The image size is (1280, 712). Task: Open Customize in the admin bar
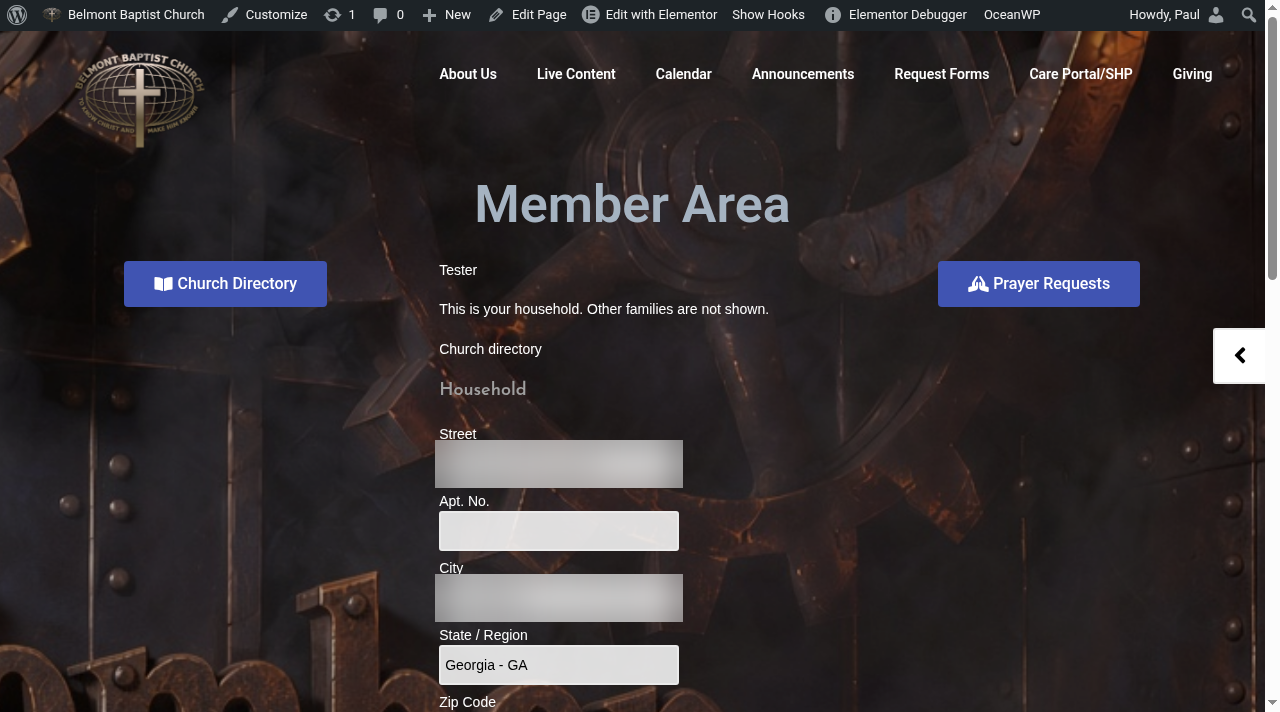(264, 15)
